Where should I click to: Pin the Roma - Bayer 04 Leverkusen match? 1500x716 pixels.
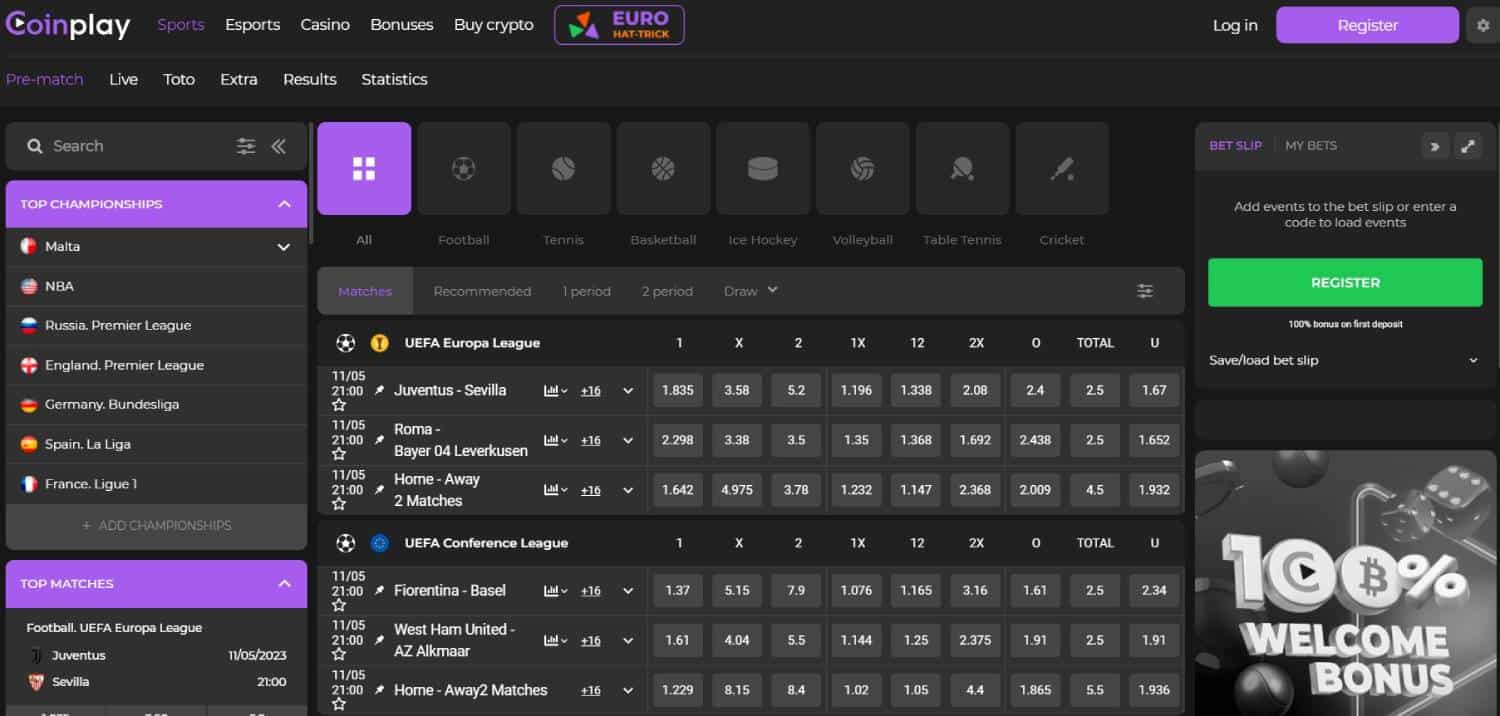379,440
